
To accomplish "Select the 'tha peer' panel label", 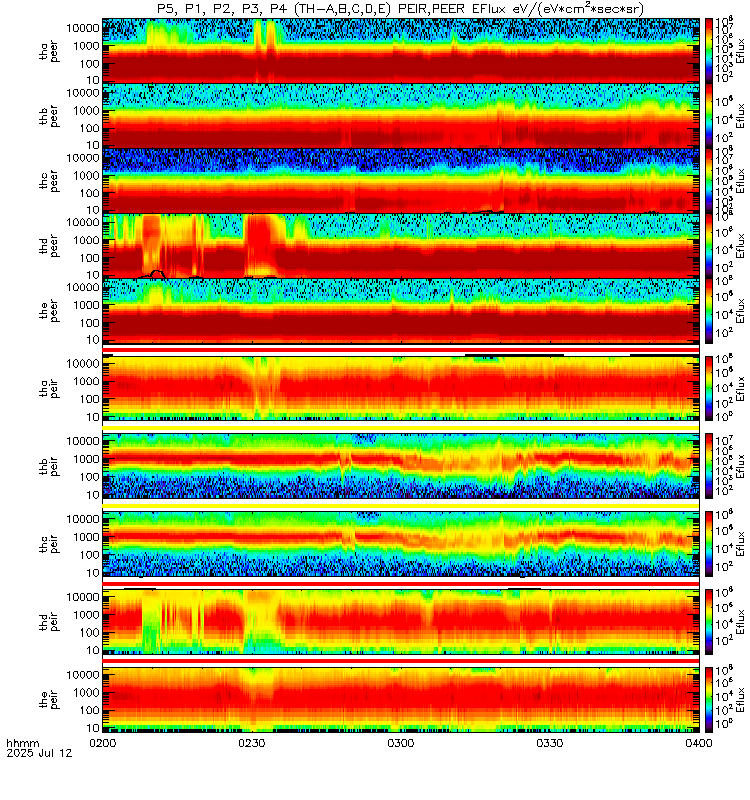I will (49, 52).
